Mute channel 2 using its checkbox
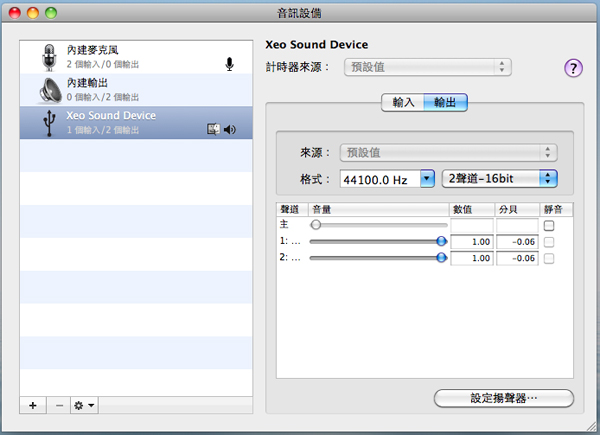 click(548, 258)
